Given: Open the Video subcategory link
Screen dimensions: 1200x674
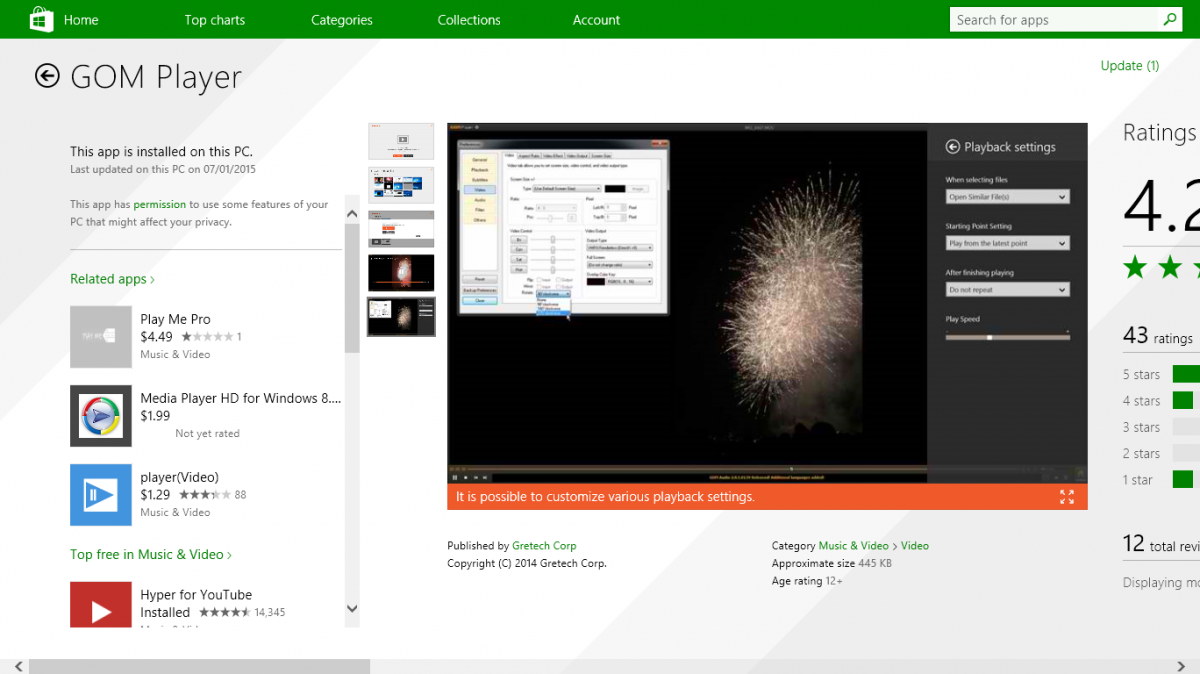Looking at the screenshot, I should (915, 546).
